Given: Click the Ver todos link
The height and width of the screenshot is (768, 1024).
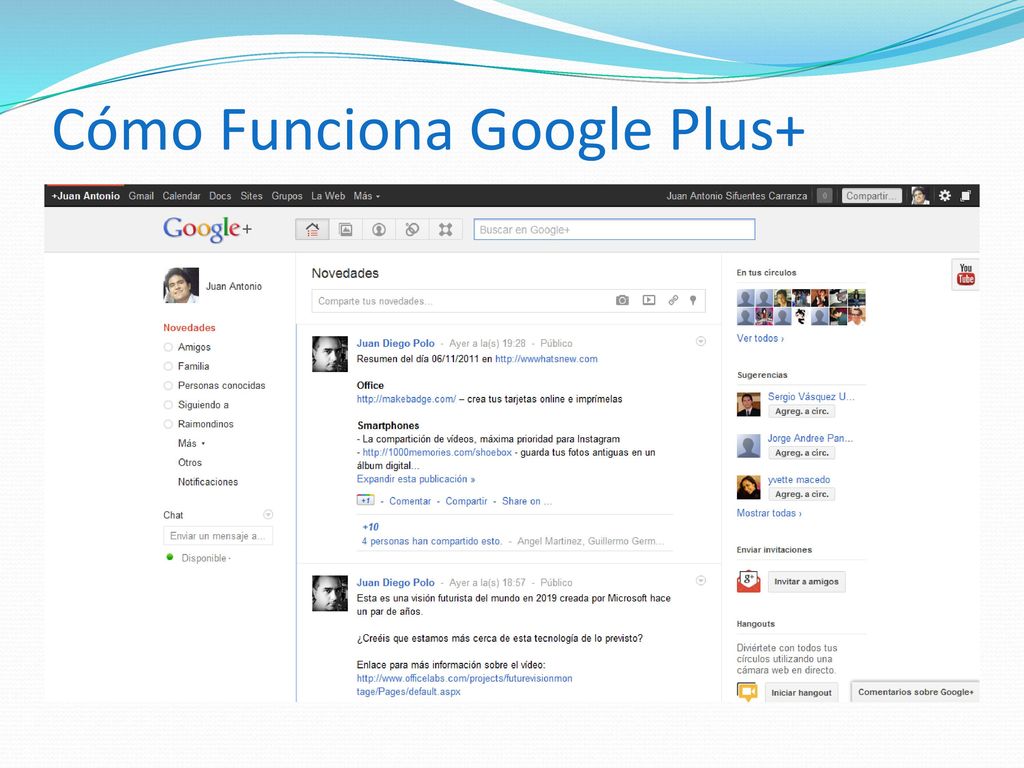Looking at the screenshot, I should [760, 338].
